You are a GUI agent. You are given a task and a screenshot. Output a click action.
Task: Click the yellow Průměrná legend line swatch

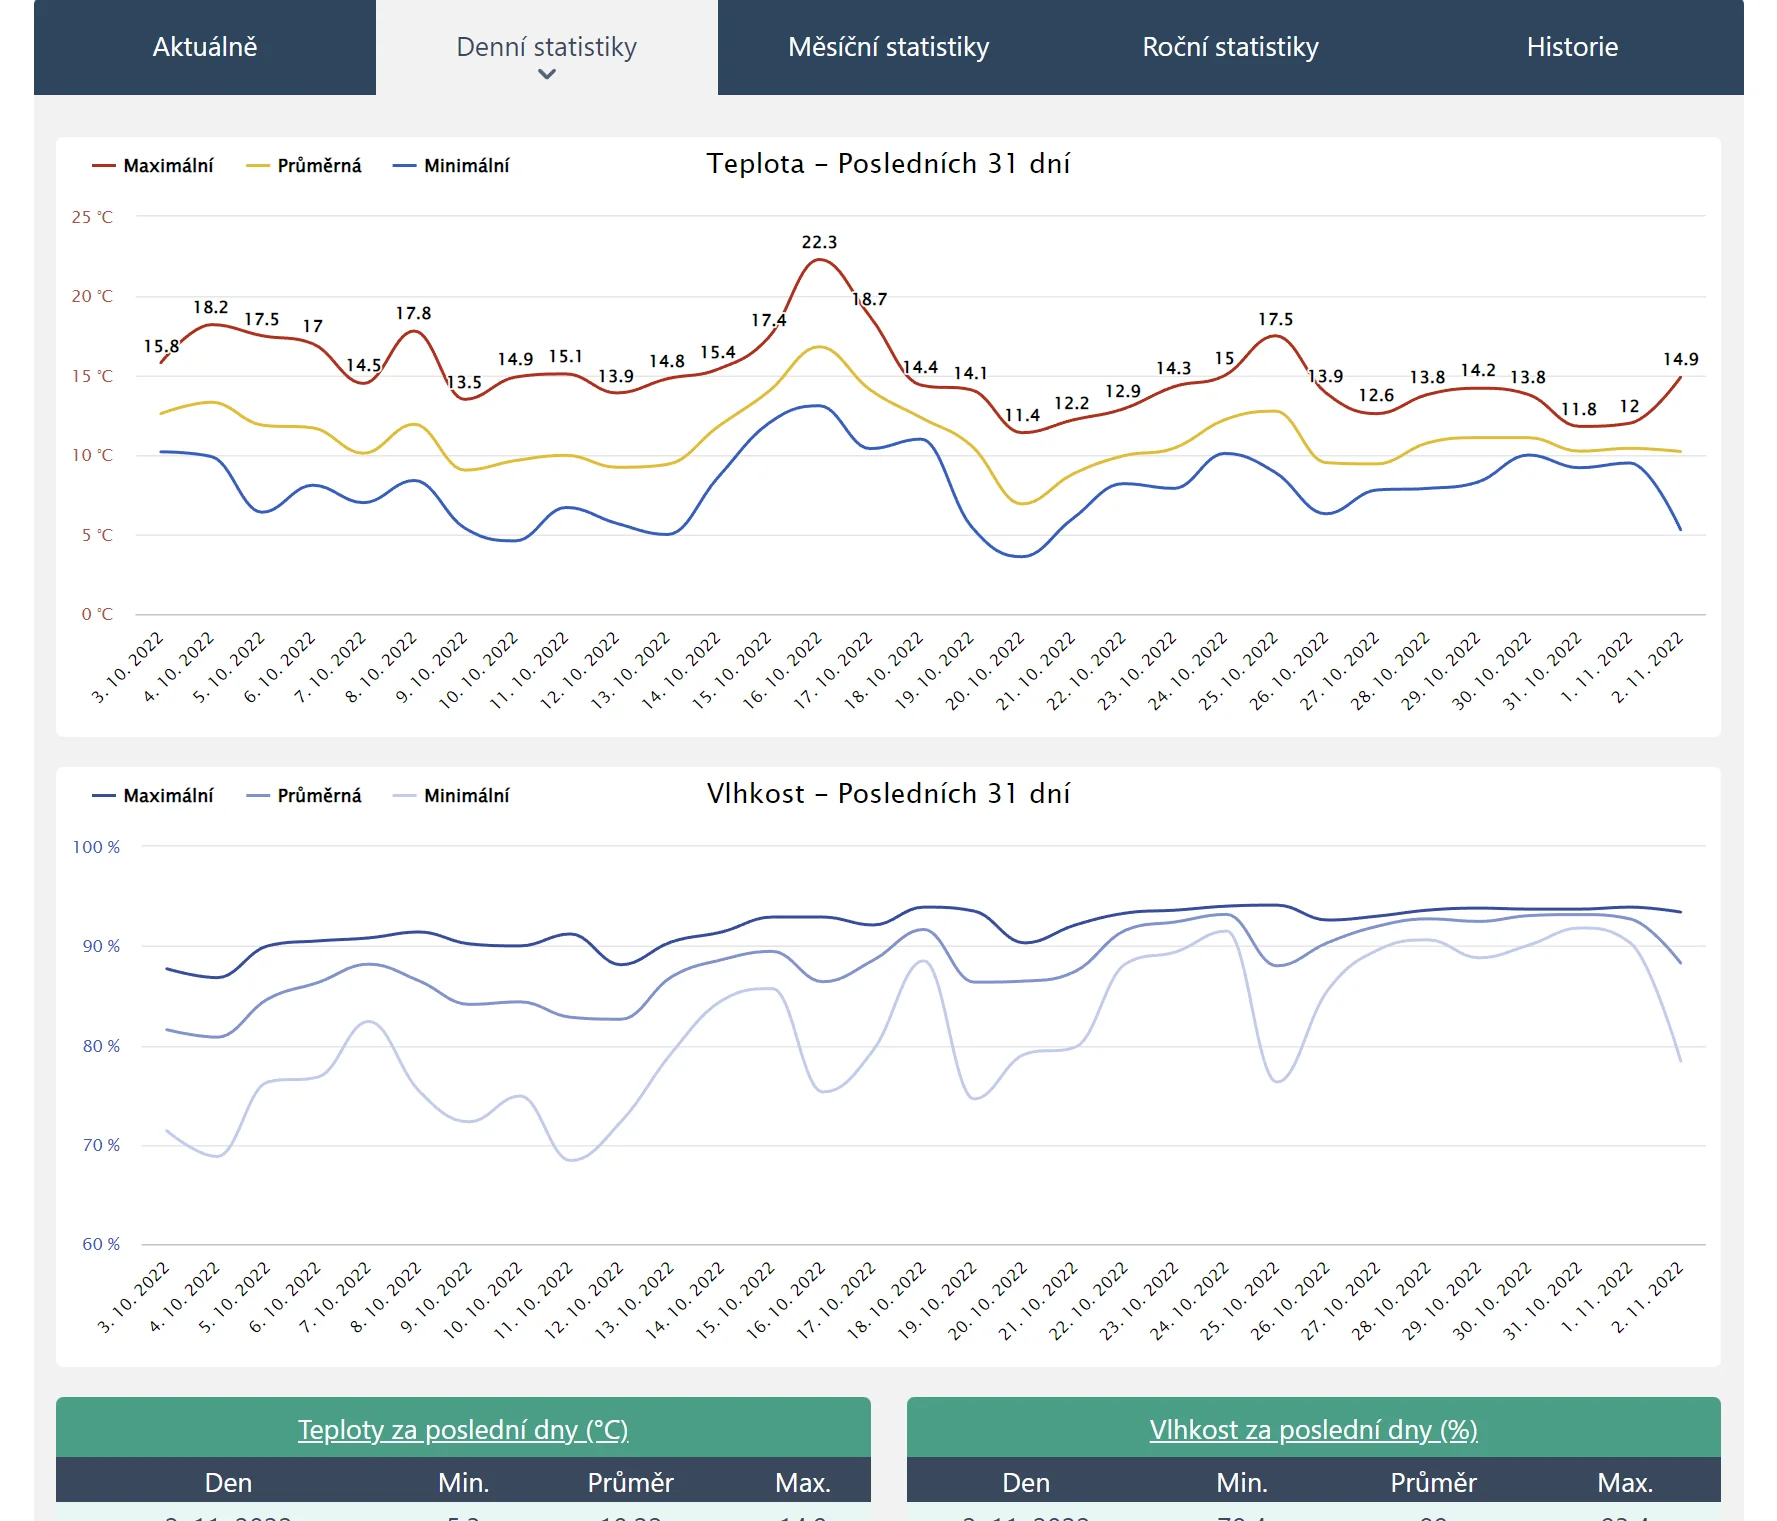point(258,166)
